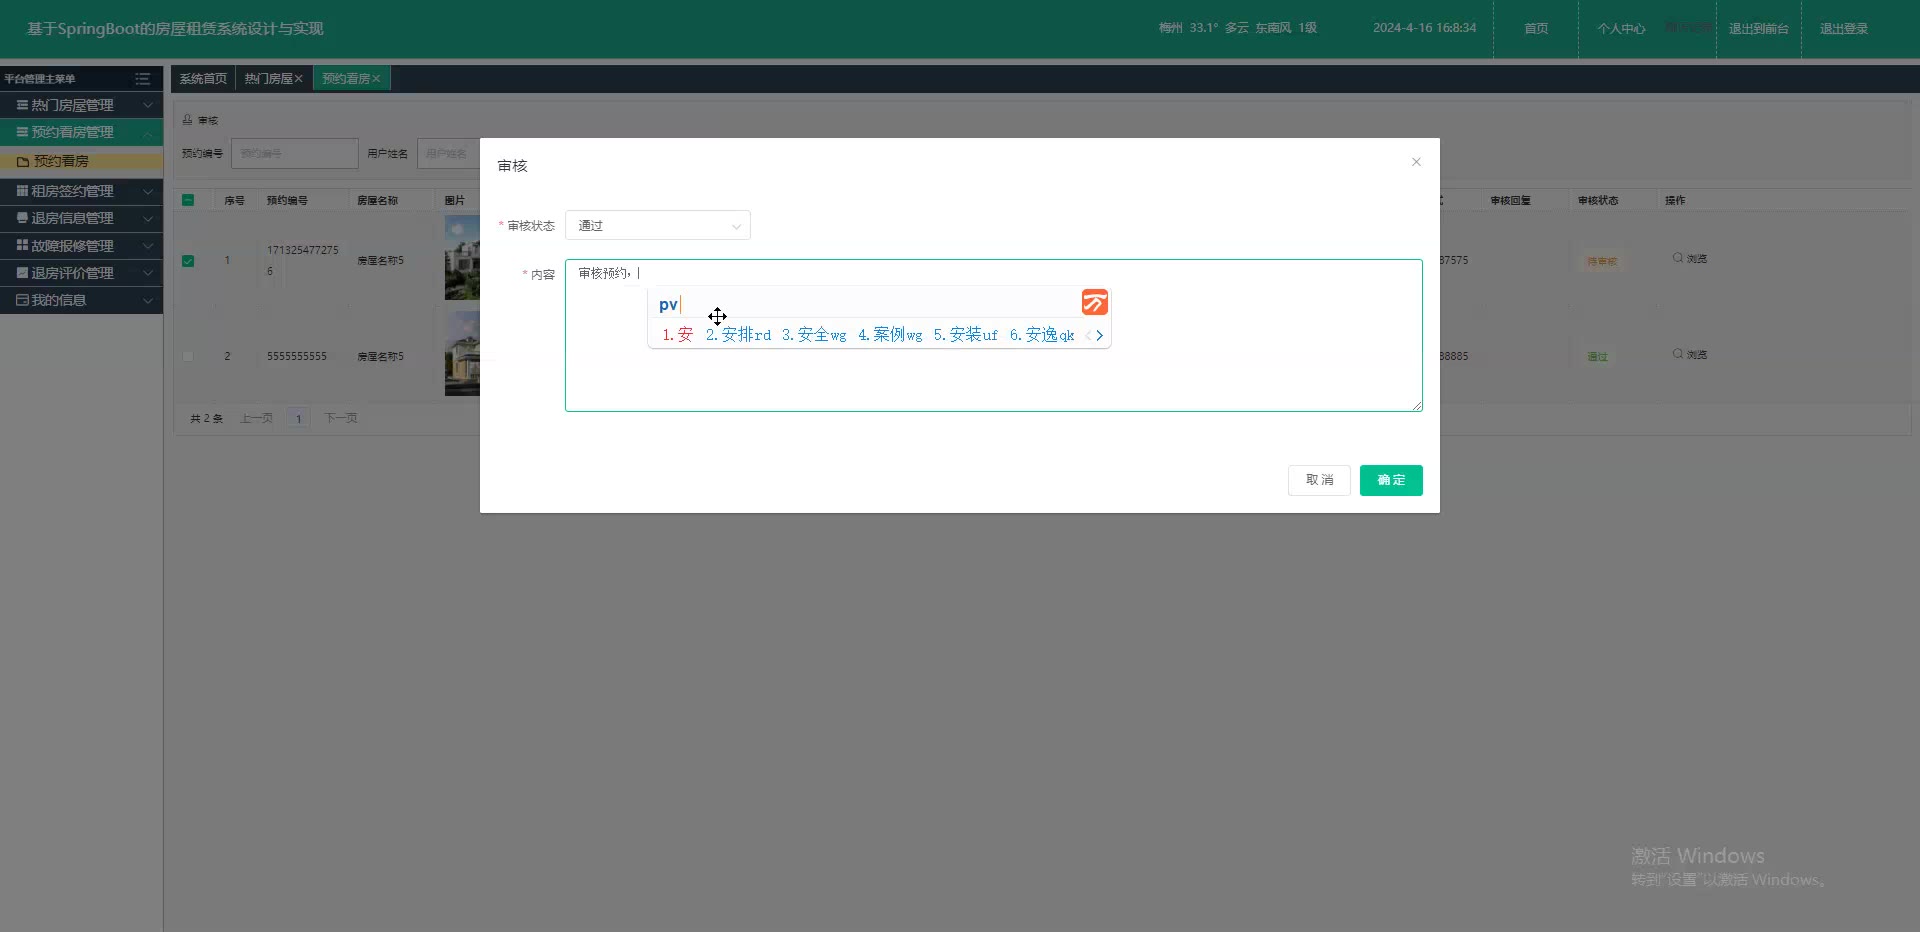Click page number 1 in pagination

[298, 418]
